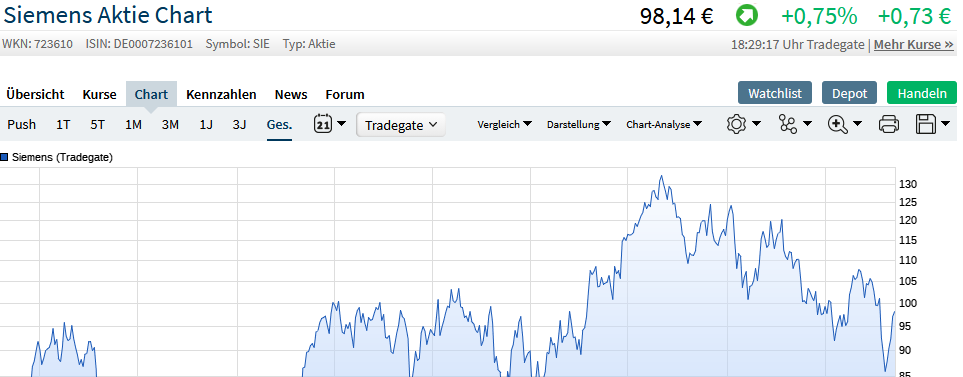The image size is (963, 377).
Task: Open the Tradegate exchange dropdown
Action: point(400,125)
